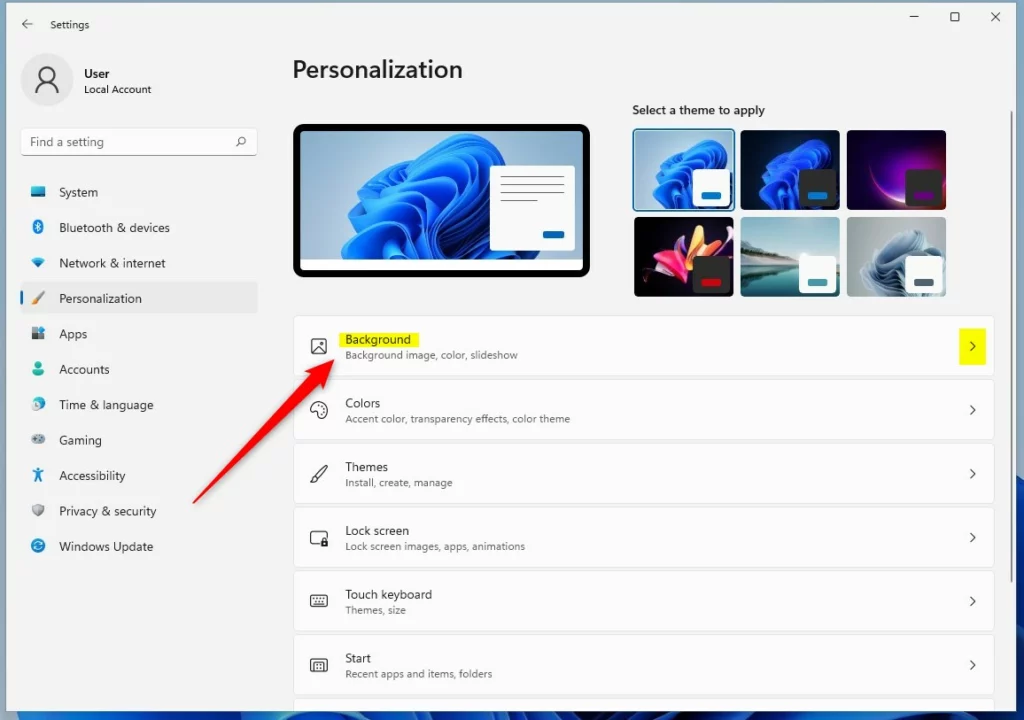The image size is (1024, 720).
Task: Click the Time & language globe icon
Action: [x=38, y=404]
